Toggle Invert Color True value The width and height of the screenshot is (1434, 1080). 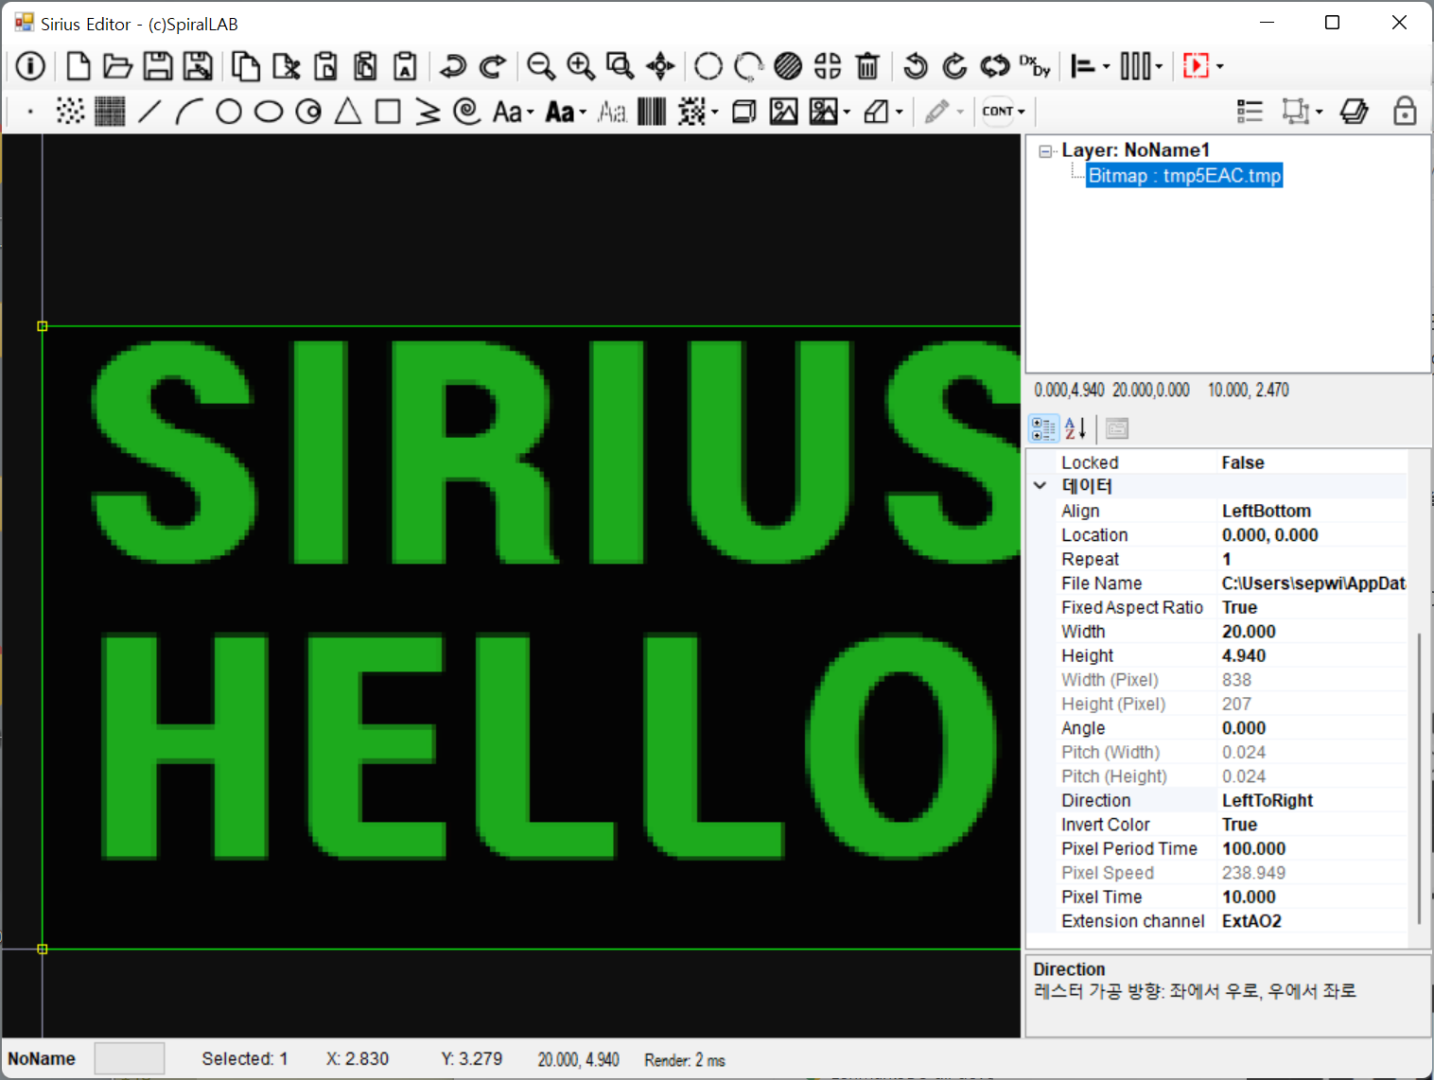(x=1312, y=825)
